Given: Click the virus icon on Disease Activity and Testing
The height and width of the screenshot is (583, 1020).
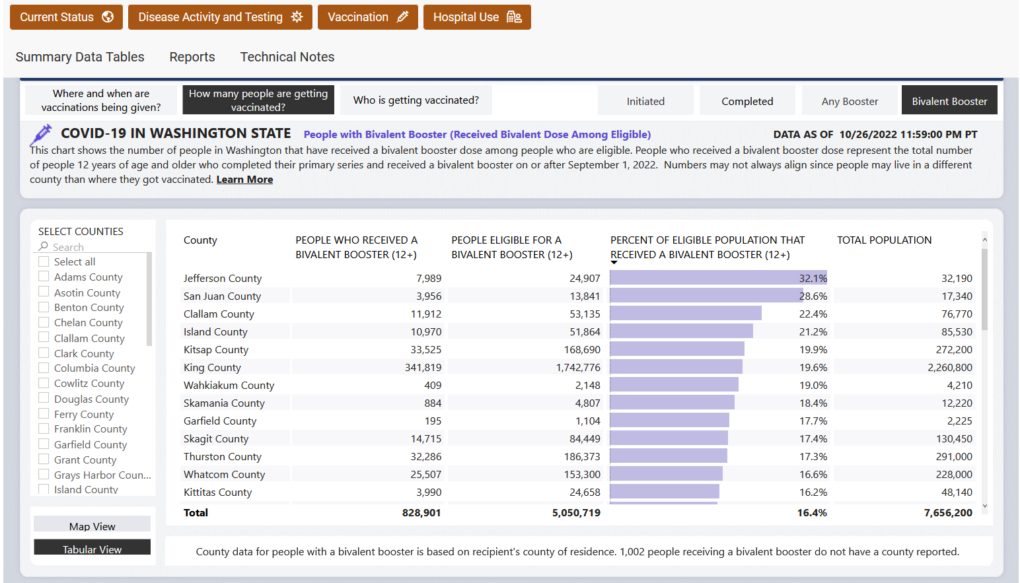Looking at the screenshot, I should (x=296, y=17).
